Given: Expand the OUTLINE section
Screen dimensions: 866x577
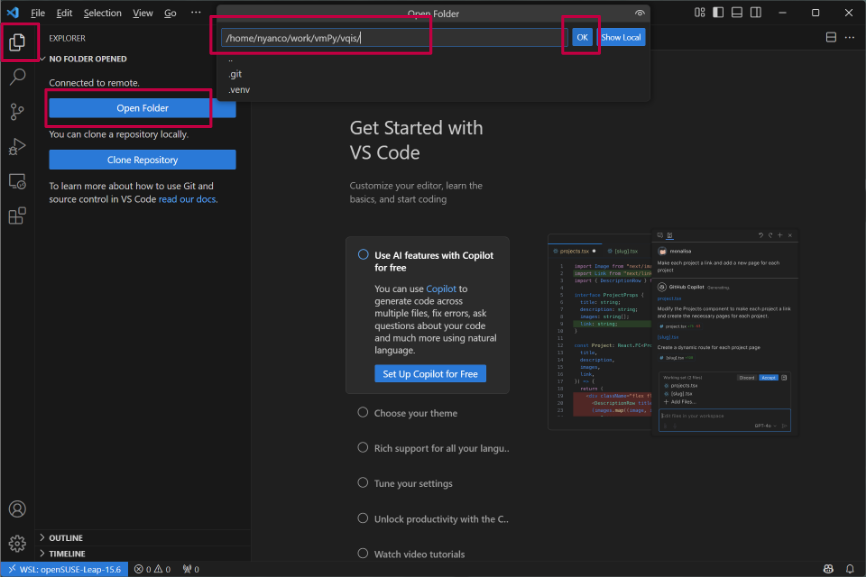Looking at the screenshot, I should click(x=66, y=538).
